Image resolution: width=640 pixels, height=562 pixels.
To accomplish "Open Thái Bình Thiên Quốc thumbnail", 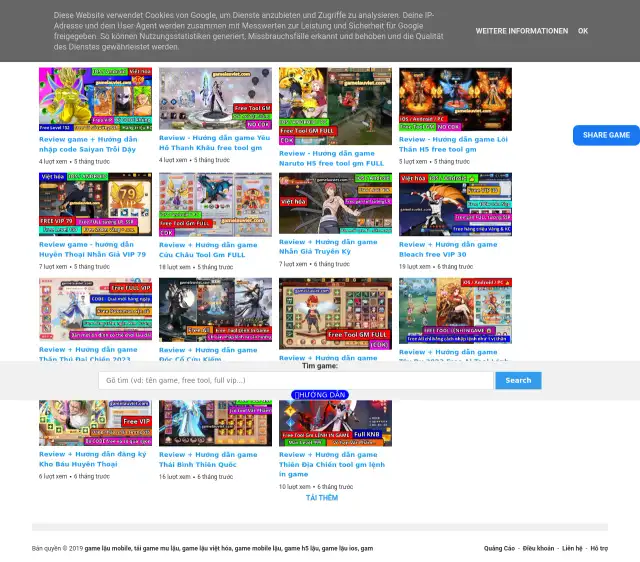I will [215, 423].
